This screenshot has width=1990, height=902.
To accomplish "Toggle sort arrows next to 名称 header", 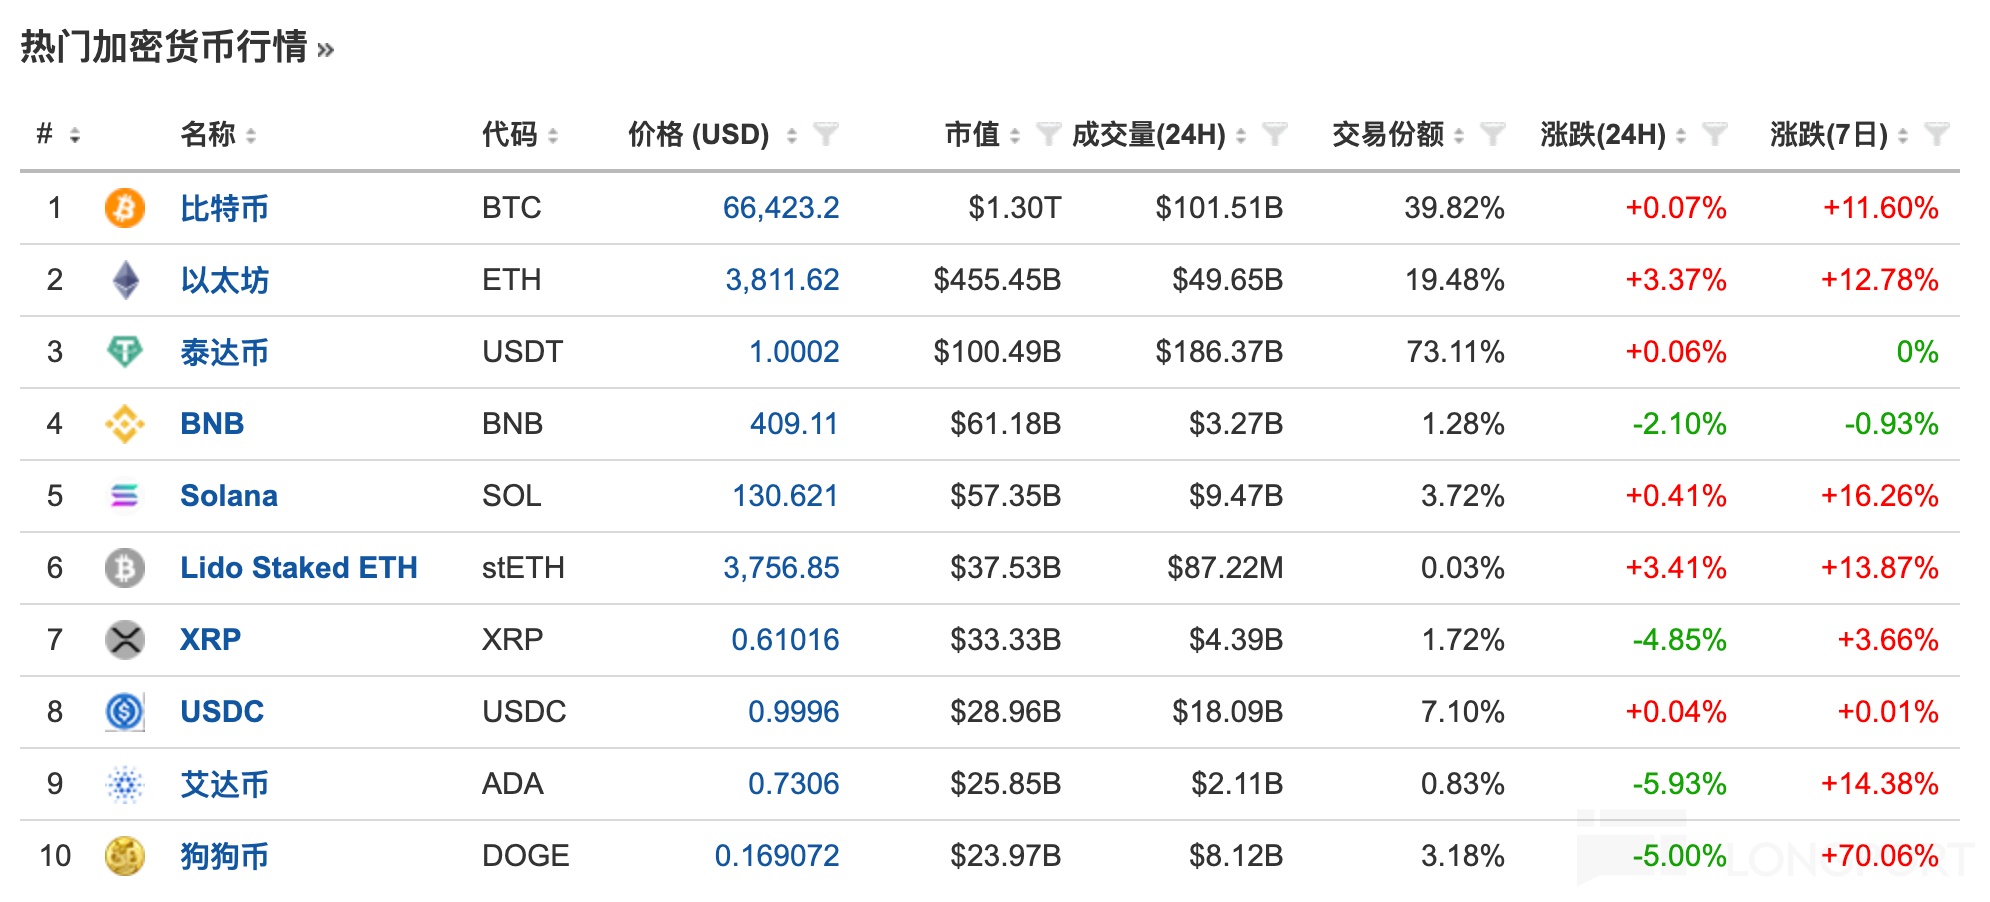I will click(251, 135).
